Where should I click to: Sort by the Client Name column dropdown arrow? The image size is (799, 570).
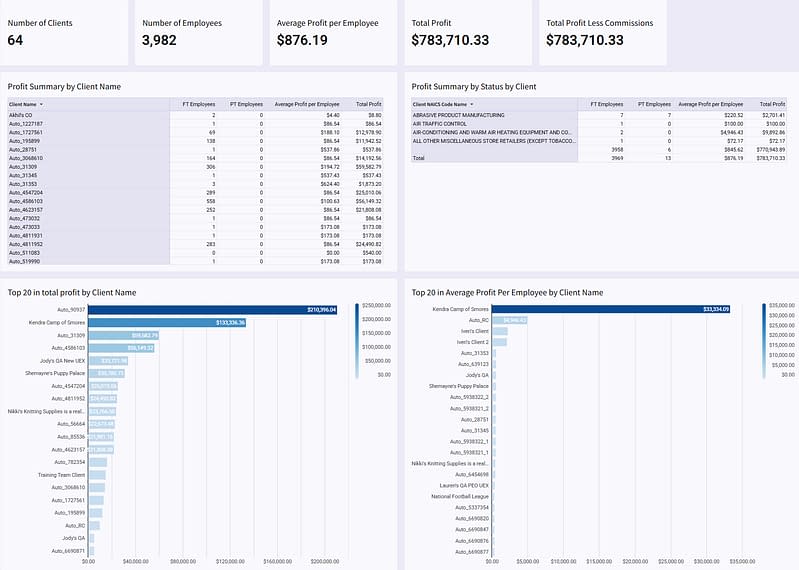pos(41,104)
